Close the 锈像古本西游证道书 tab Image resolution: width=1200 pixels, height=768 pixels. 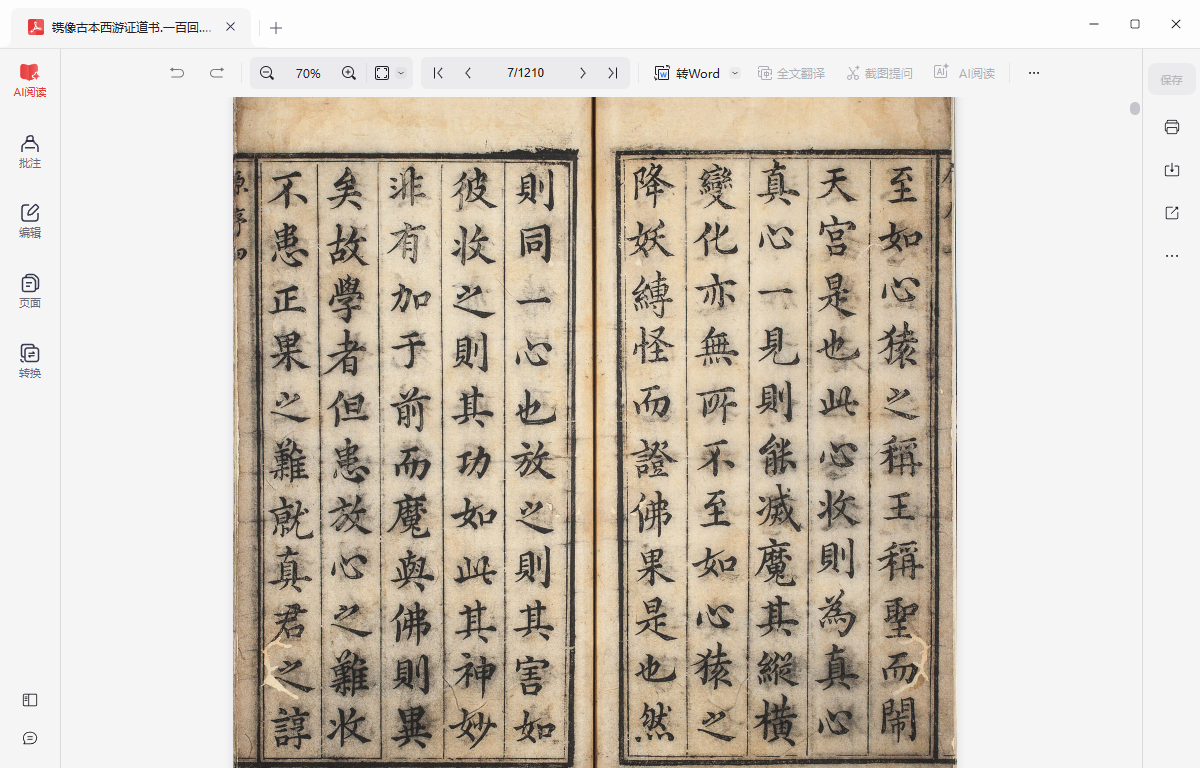[x=231, y=27]
